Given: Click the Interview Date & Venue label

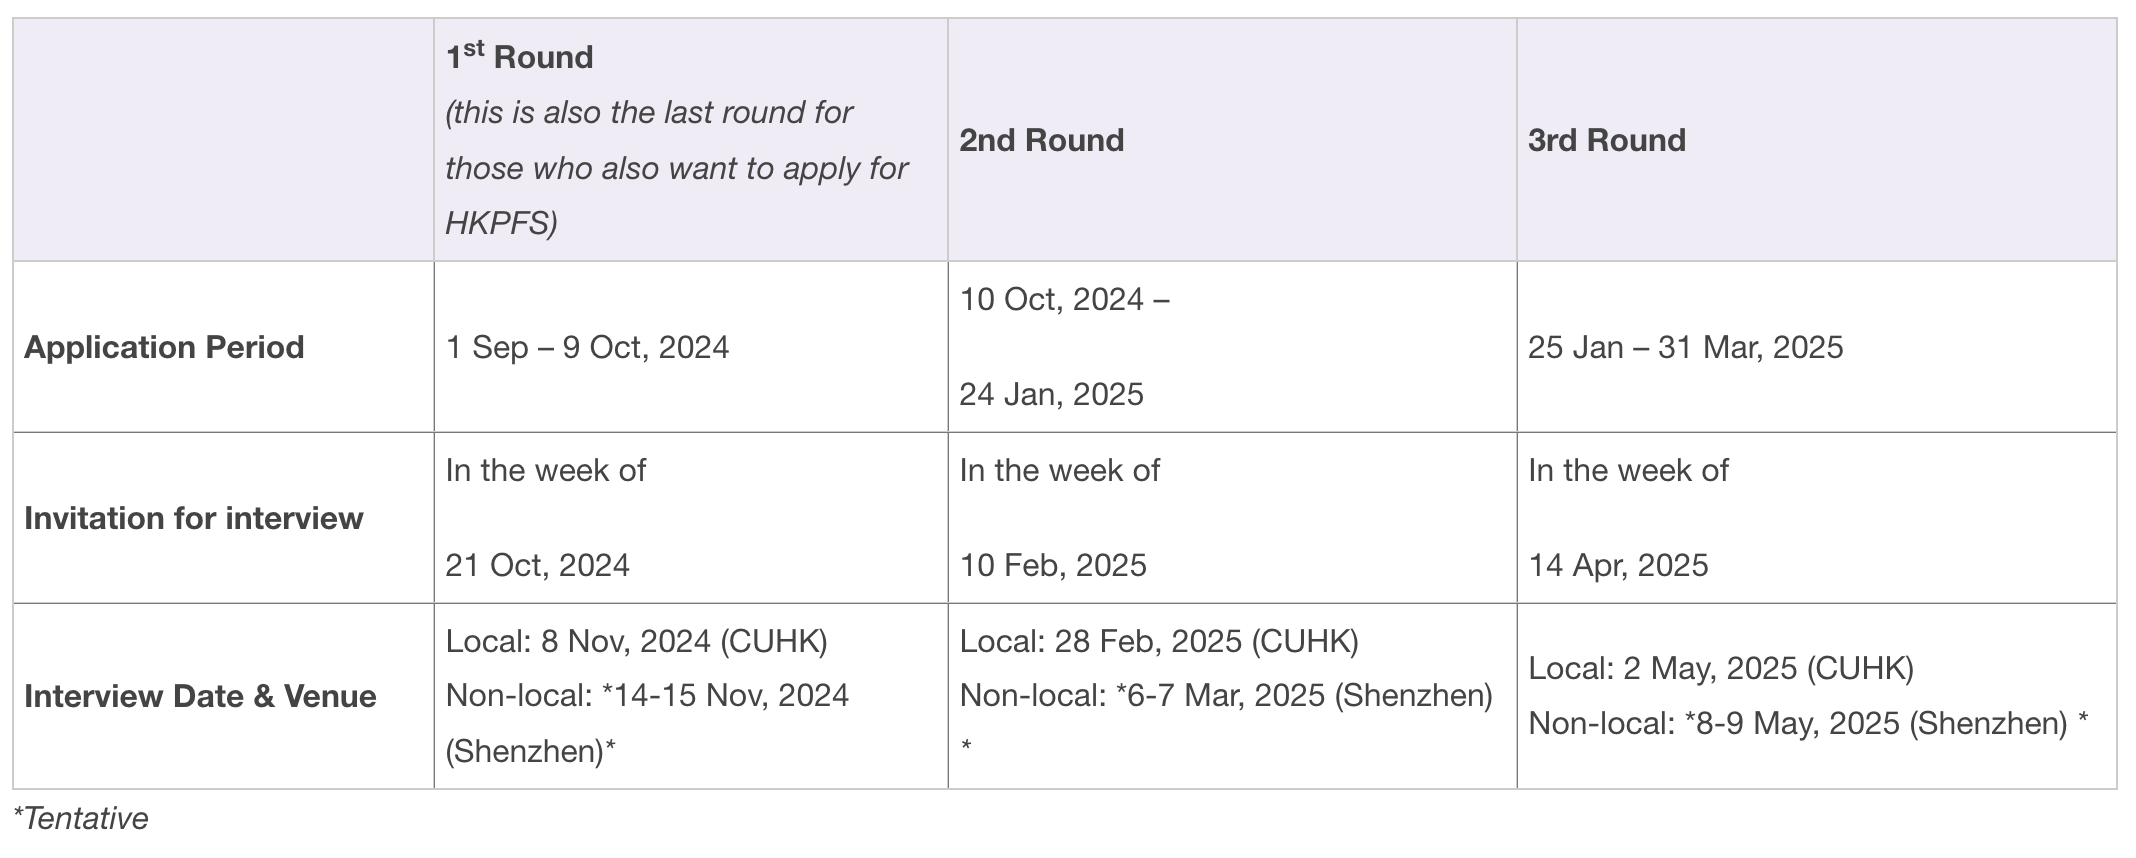Looking at the screenshot, I should coord(200,696).
